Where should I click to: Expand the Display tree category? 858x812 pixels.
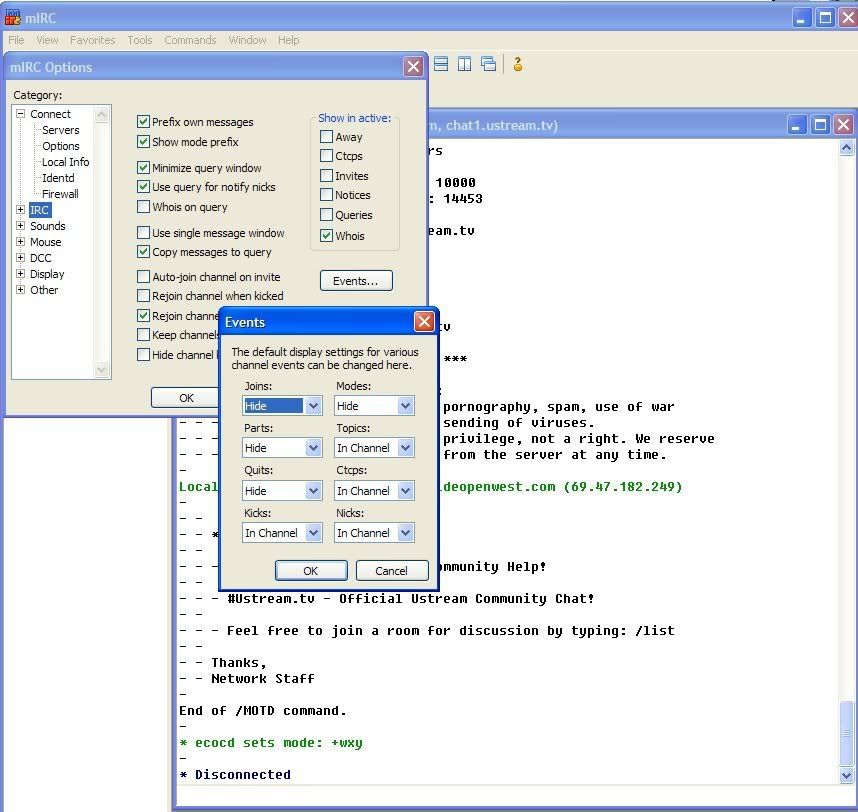20,274
